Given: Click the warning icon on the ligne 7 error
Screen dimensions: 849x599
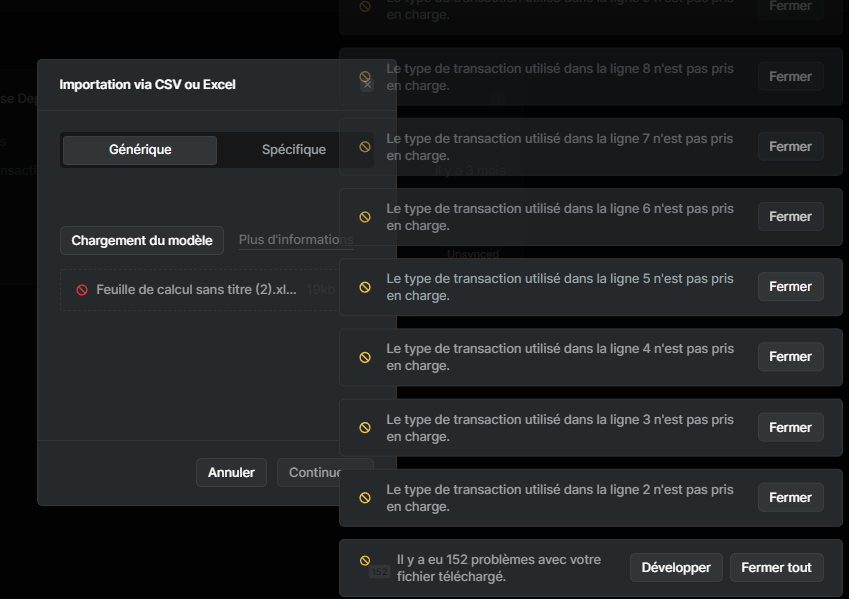Looking at the screenshot, I should tap(365, 146).
